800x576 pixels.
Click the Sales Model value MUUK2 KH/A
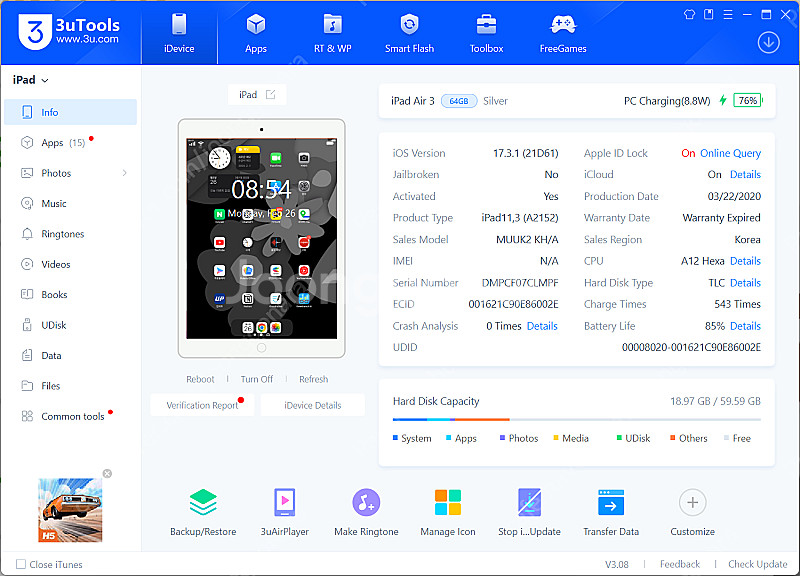[527, 240]
